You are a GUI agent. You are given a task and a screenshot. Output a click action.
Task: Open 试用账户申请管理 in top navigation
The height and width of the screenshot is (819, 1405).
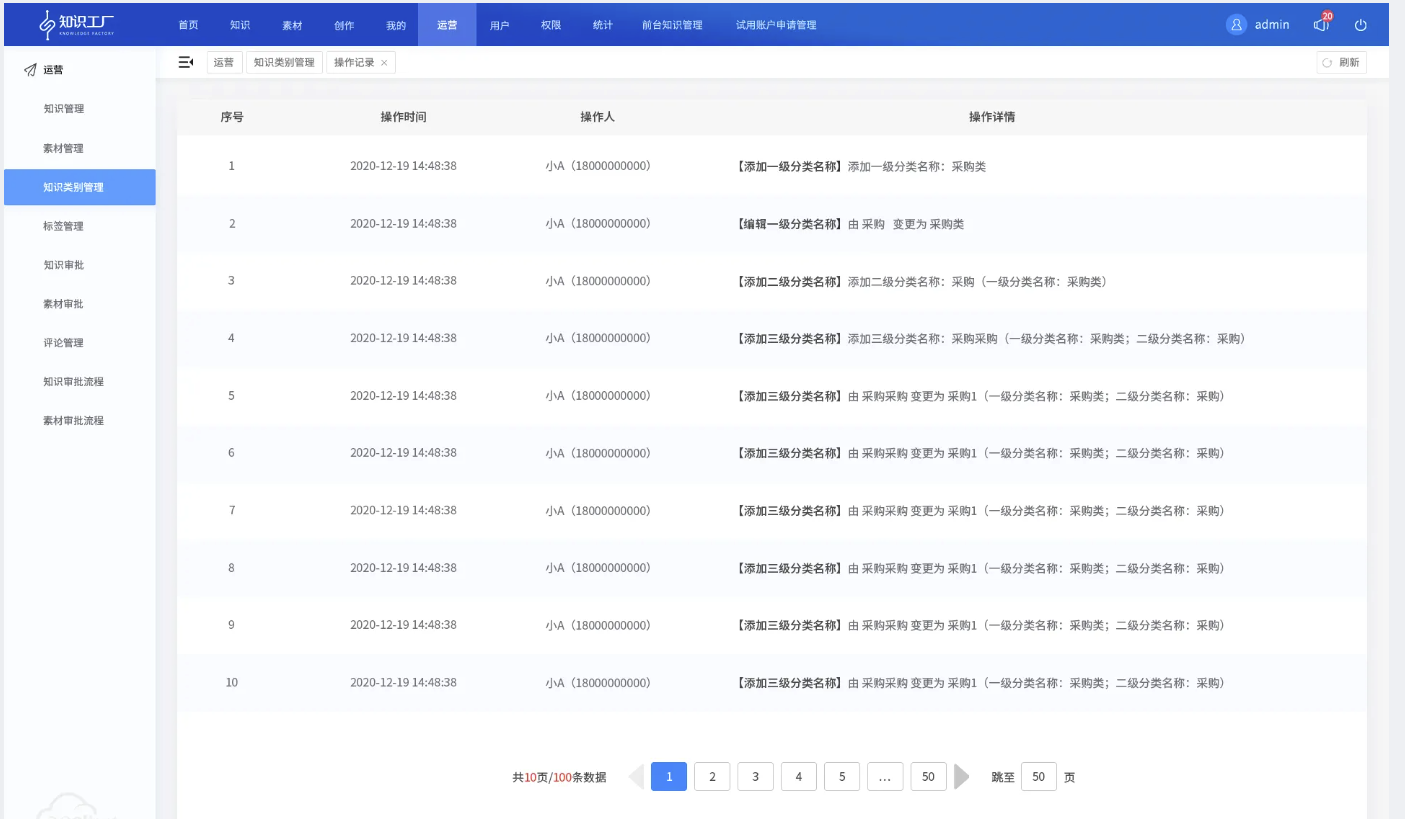pyautogui.click(x=776, y=25)
